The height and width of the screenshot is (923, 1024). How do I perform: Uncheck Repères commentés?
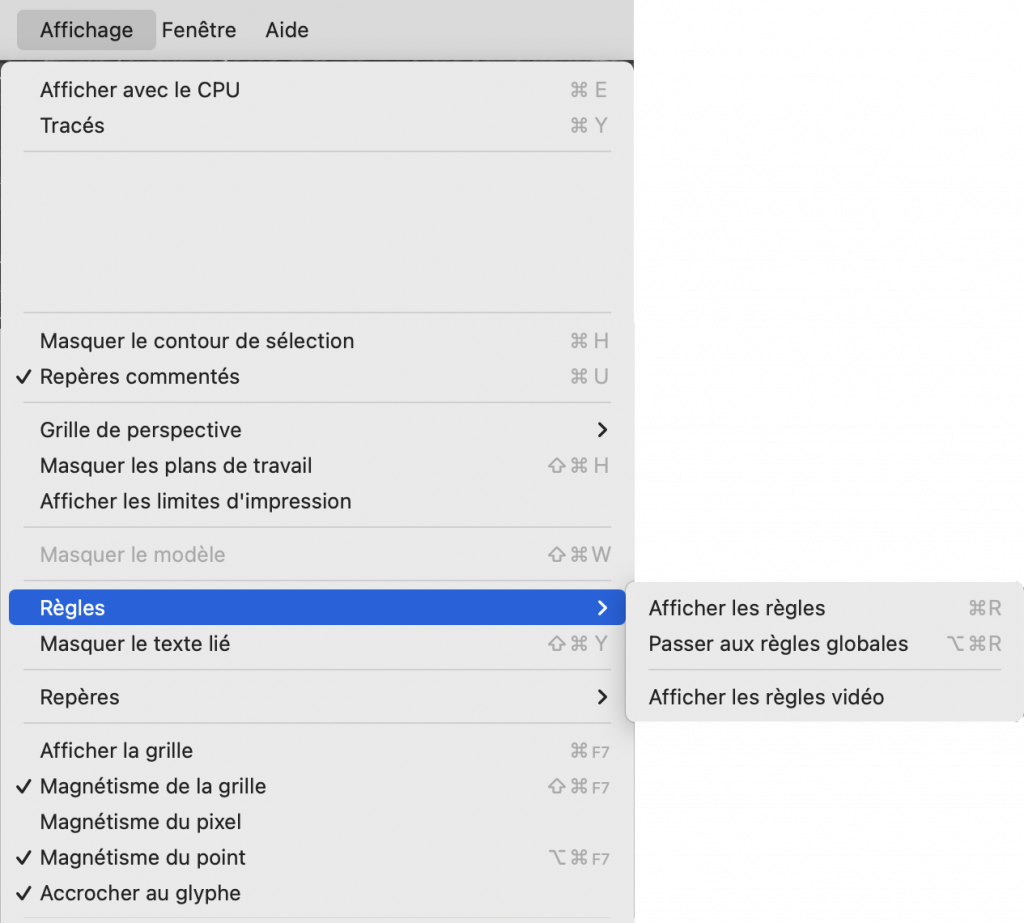[140, 377]
